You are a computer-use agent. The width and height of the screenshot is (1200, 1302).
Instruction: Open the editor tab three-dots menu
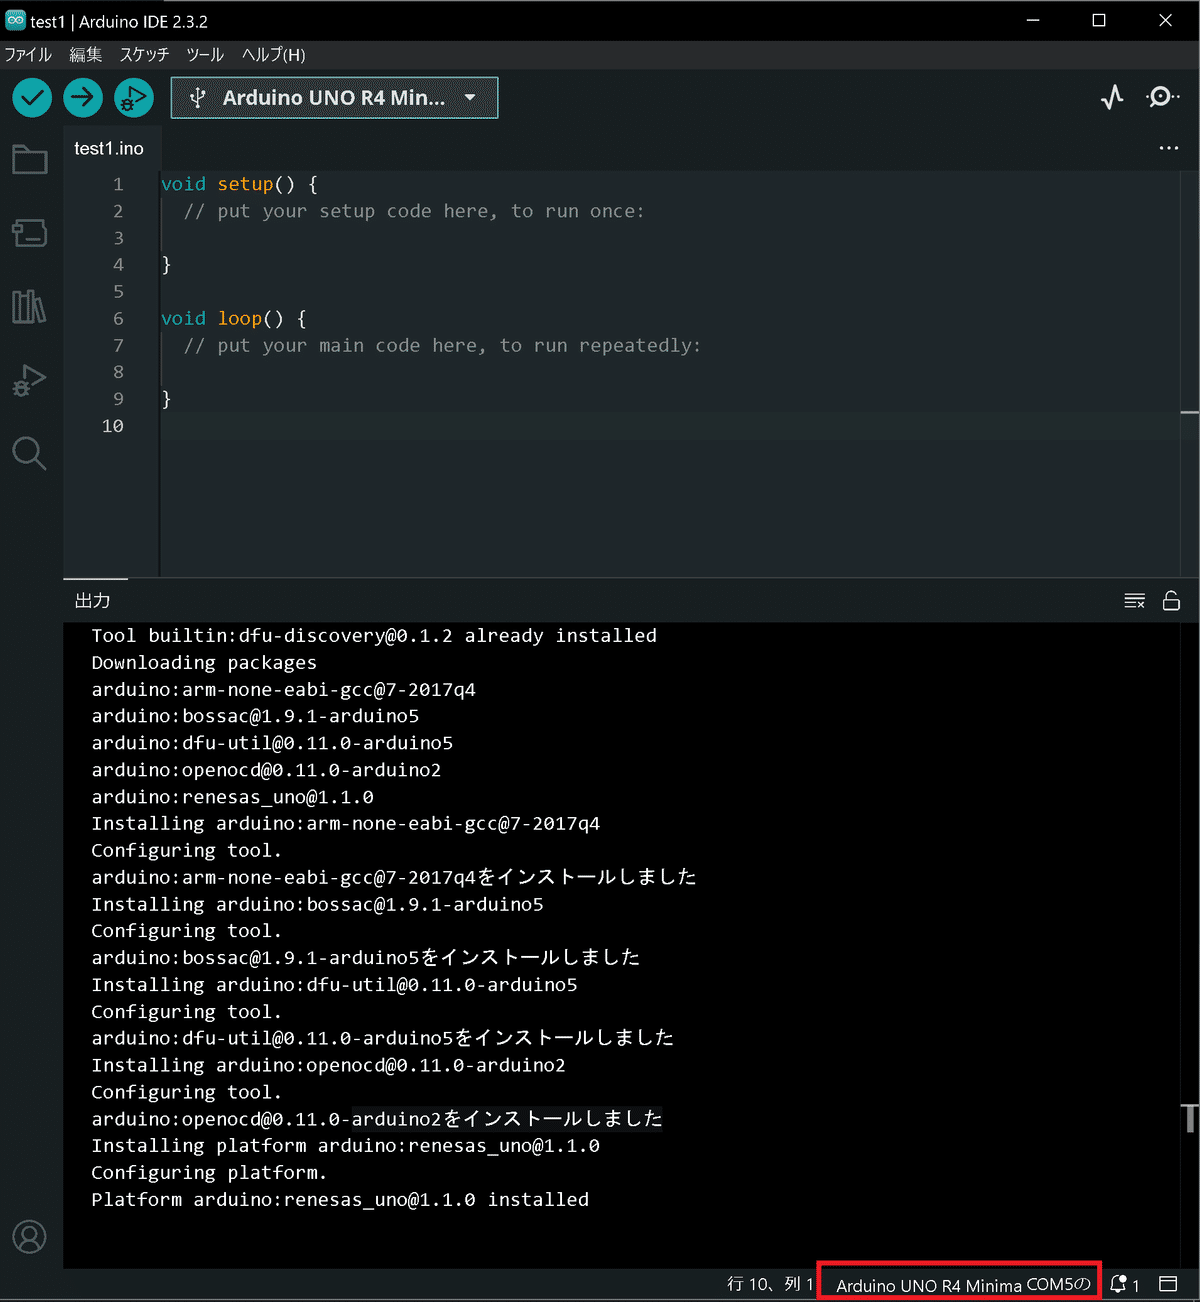coord(1168,148)
